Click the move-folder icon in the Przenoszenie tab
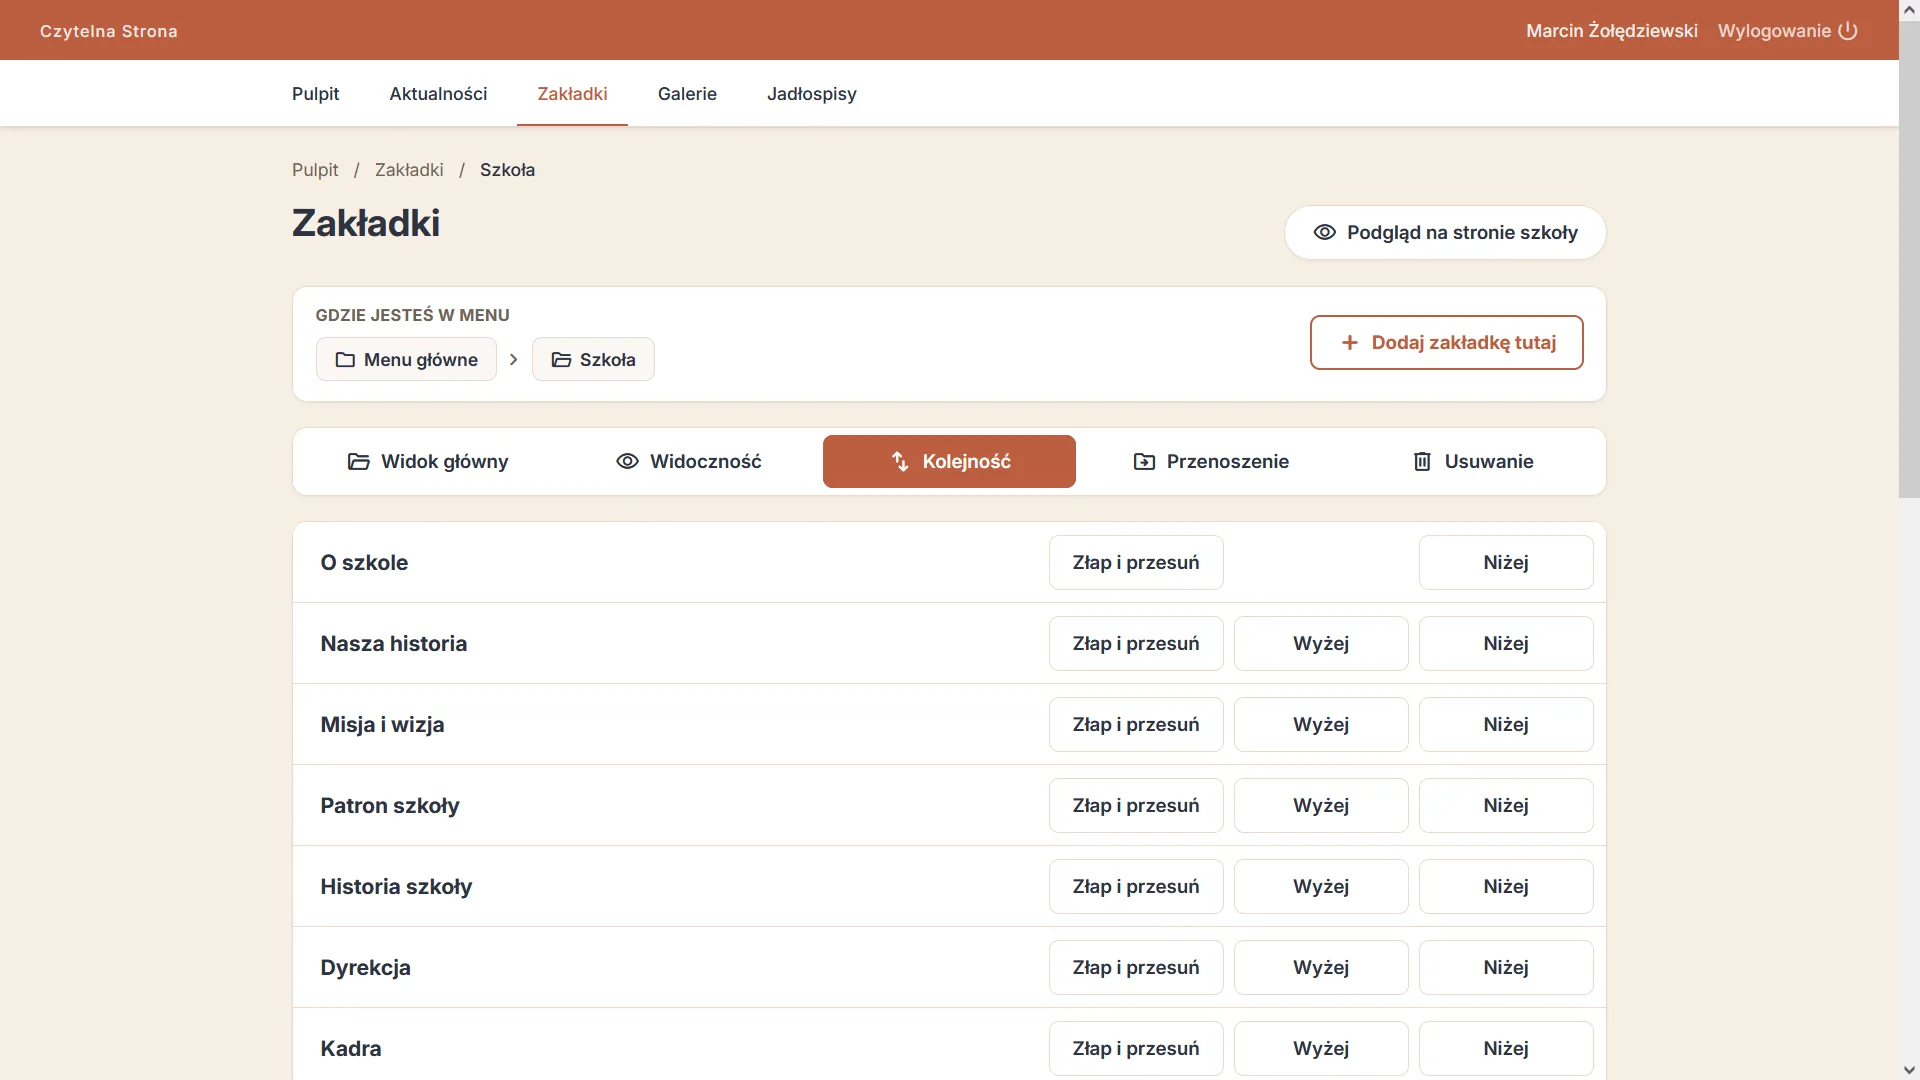The width and height of the screenshot is (1920, 1080). (1144, 461)
